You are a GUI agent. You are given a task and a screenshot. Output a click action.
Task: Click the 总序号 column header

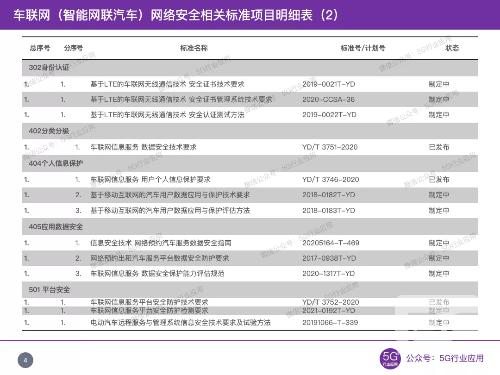pyautogui.click(x=40, y=48)
